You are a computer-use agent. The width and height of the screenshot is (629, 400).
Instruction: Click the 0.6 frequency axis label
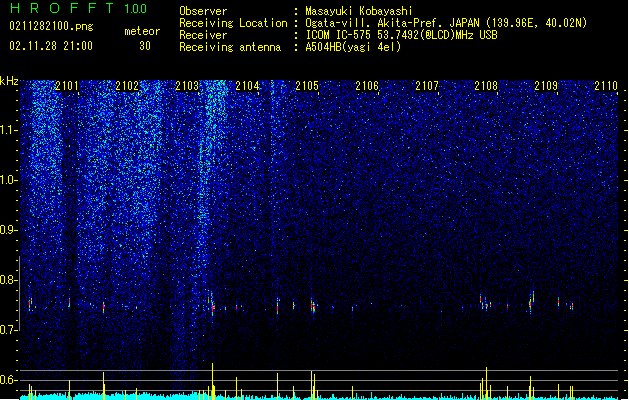coord(9,380)
